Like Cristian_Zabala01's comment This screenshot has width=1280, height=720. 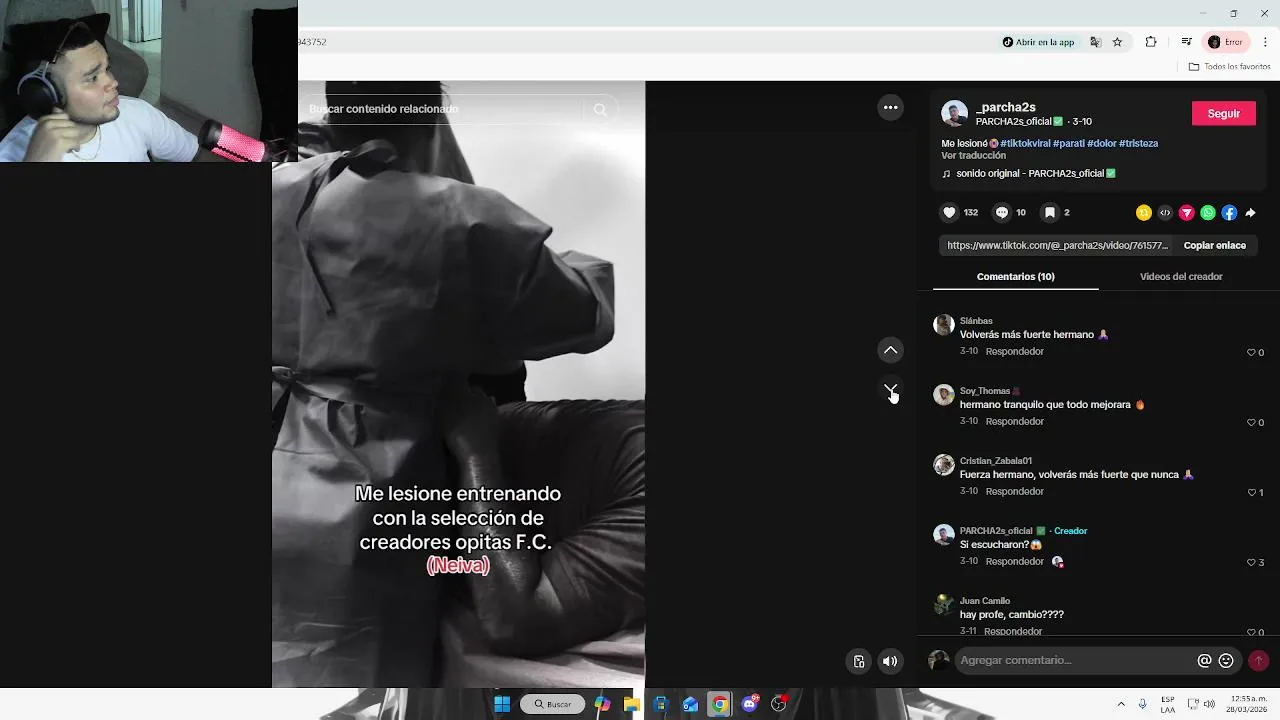(1251, 493)
